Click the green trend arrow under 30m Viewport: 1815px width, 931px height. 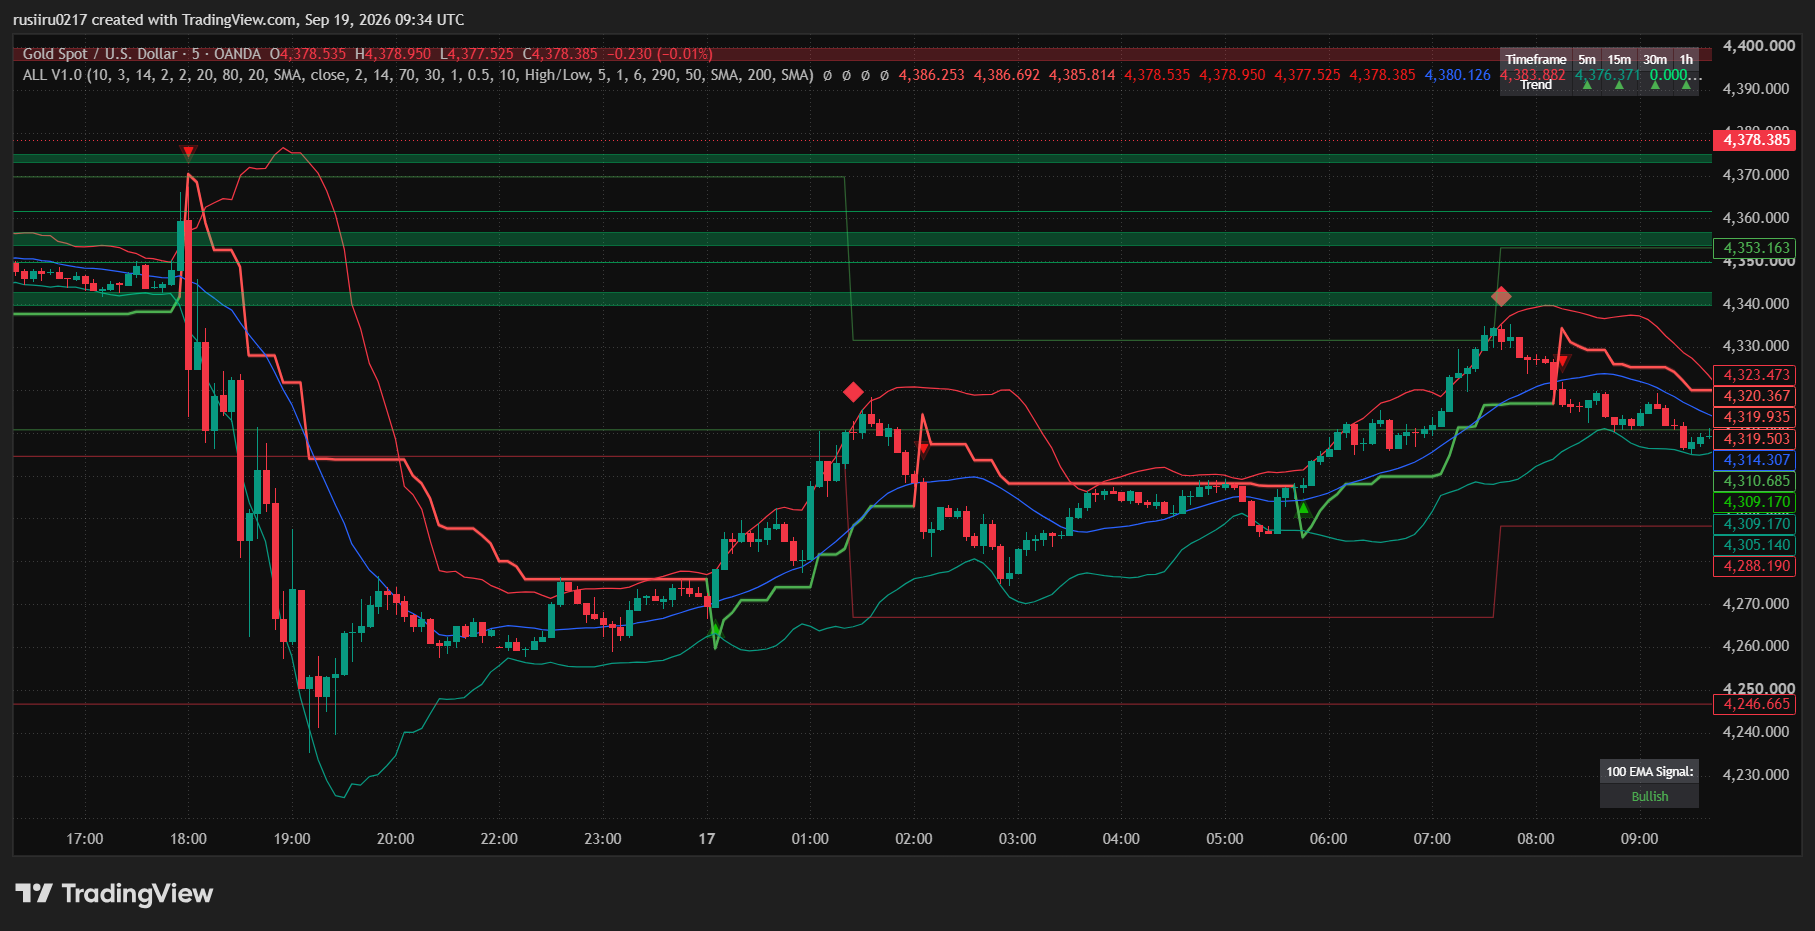tap(1655, 85)
